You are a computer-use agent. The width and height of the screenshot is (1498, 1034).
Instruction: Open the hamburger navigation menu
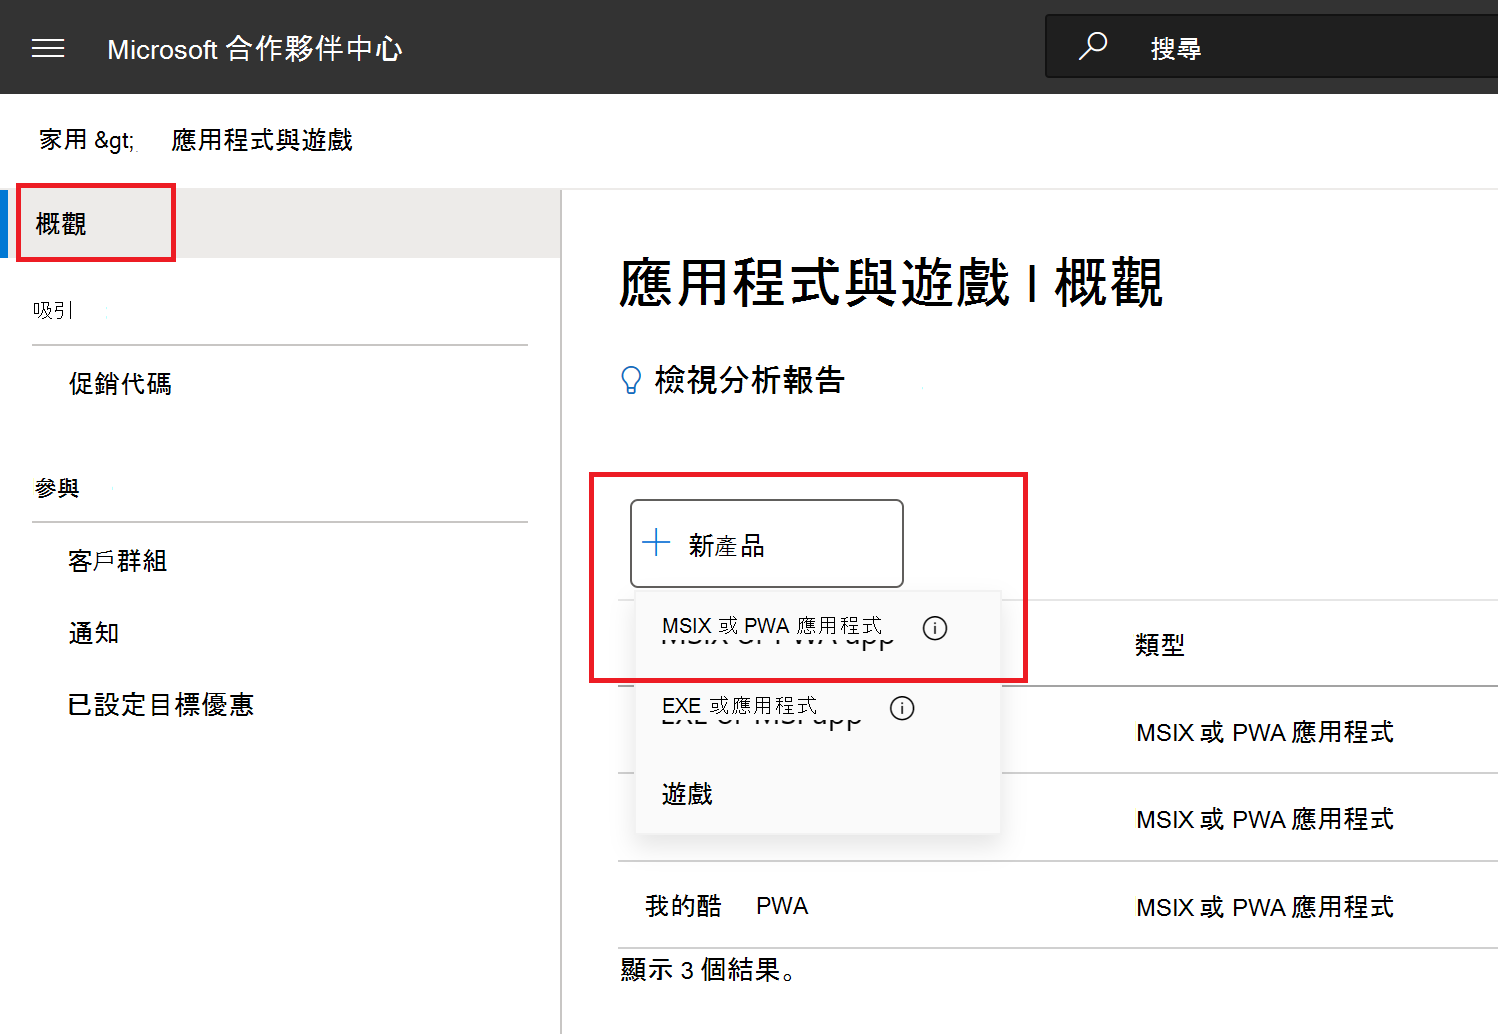(x=48, y=48)
